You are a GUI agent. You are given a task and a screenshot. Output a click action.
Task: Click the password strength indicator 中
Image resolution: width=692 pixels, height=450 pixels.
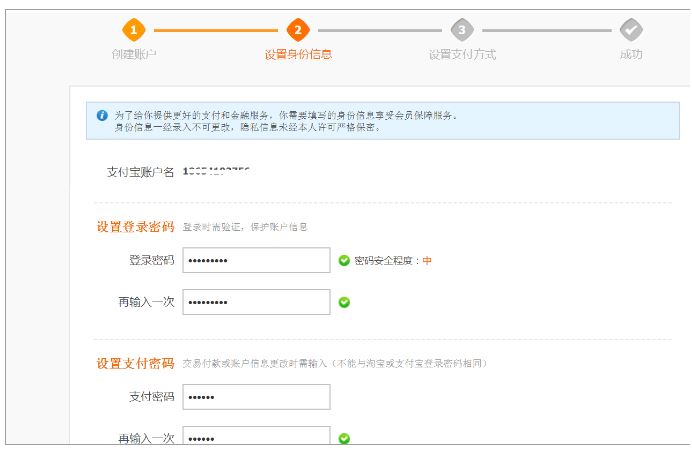[x=427, y=261]
